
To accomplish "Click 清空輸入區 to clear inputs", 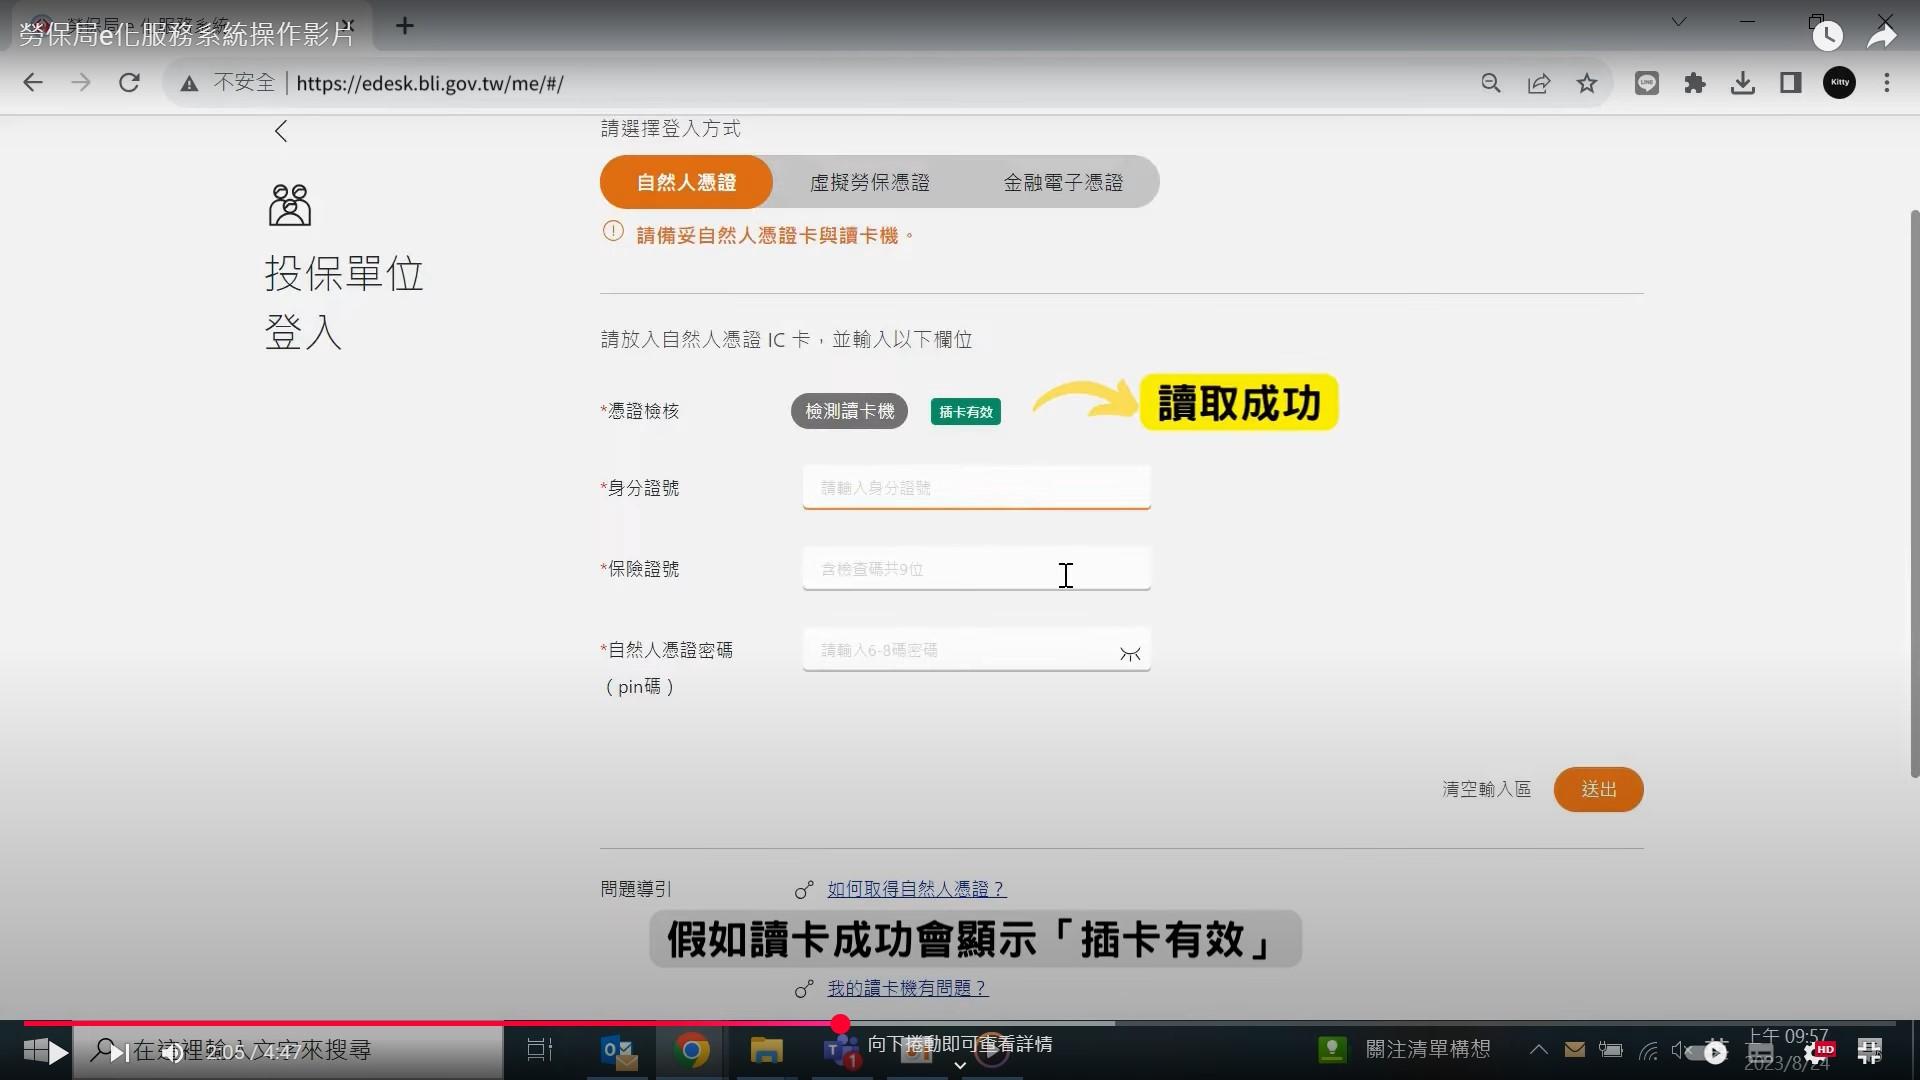I will click(x=1486, y=790).
